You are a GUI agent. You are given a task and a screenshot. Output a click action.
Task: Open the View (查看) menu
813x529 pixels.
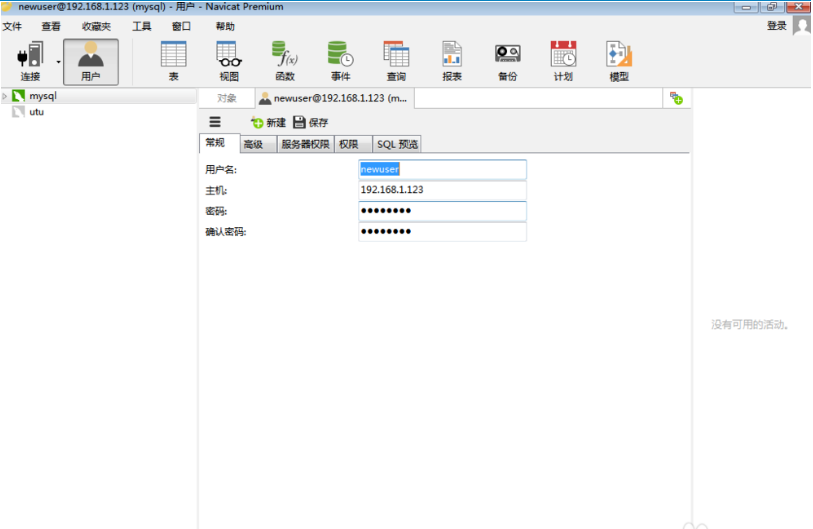point(51,26)
